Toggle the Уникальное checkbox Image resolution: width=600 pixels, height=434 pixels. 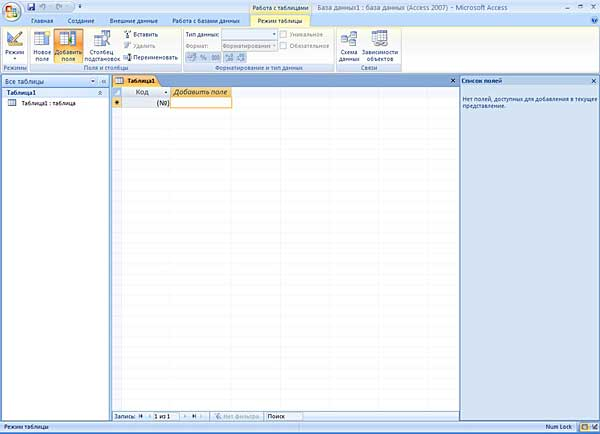pos(283,34)
